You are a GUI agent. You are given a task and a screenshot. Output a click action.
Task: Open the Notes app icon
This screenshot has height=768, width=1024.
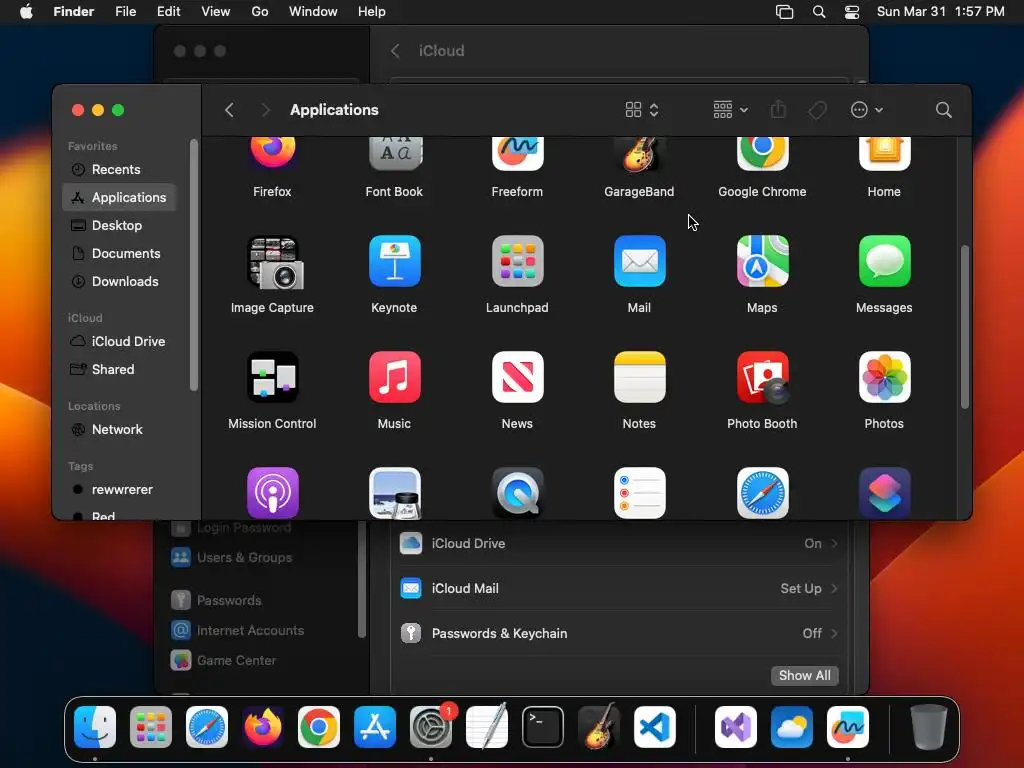639,377
